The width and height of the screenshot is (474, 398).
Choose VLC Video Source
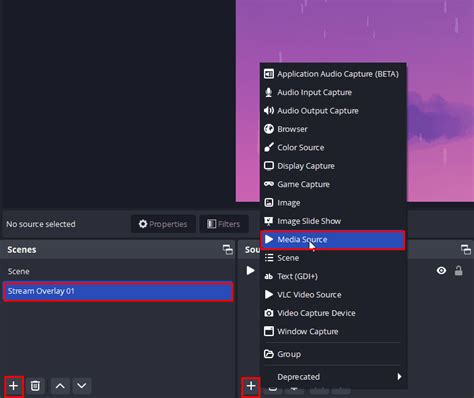(x=333, y=295)
